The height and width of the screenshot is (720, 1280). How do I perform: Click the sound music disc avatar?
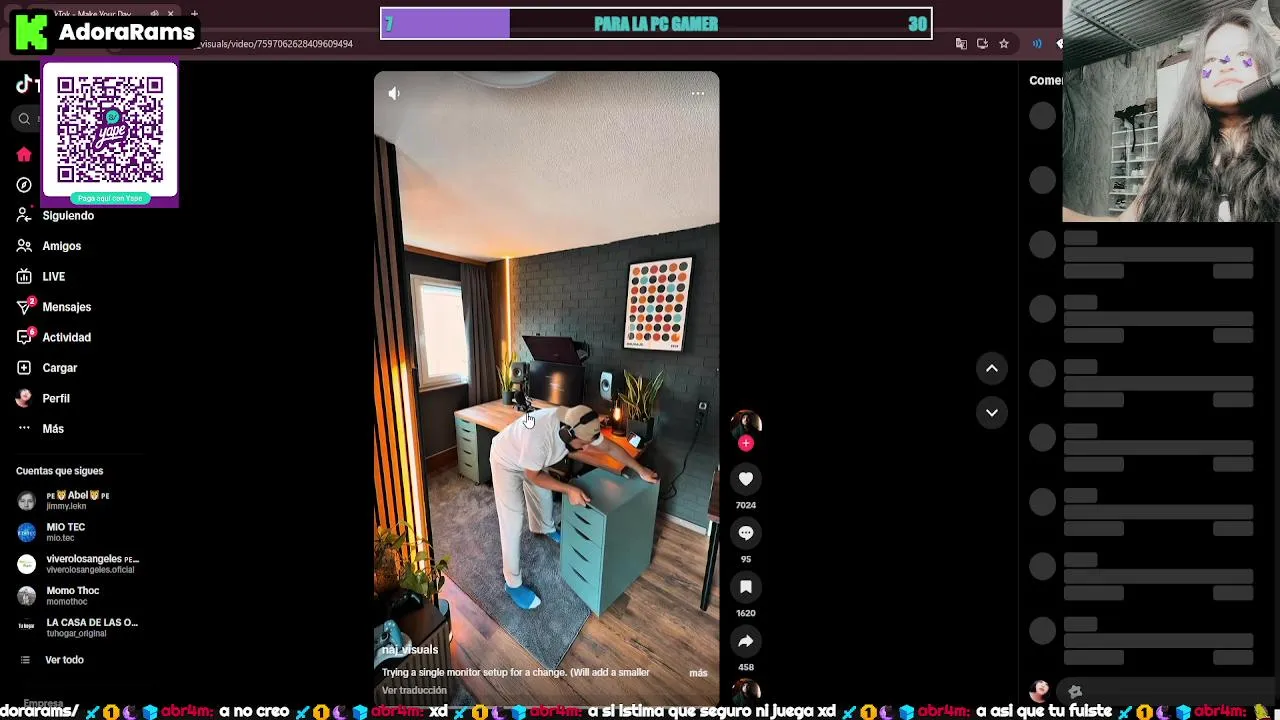coord(746,690)
